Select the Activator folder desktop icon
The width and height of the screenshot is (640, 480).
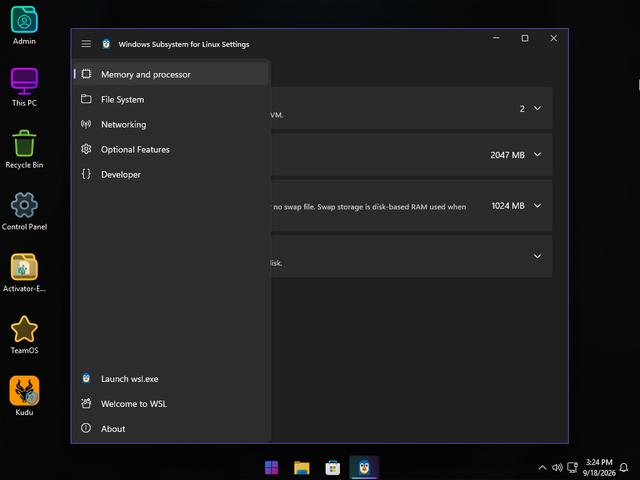(24, 273)
